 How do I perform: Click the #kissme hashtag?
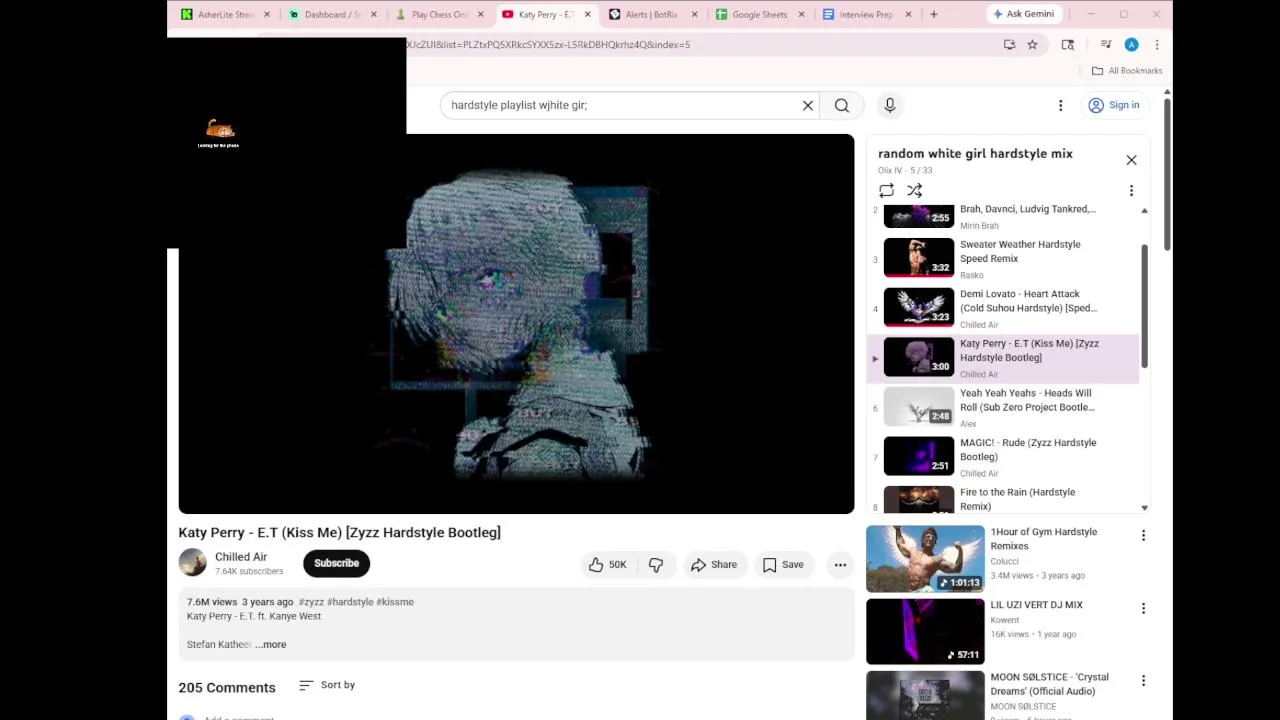(x=395, y=602)
